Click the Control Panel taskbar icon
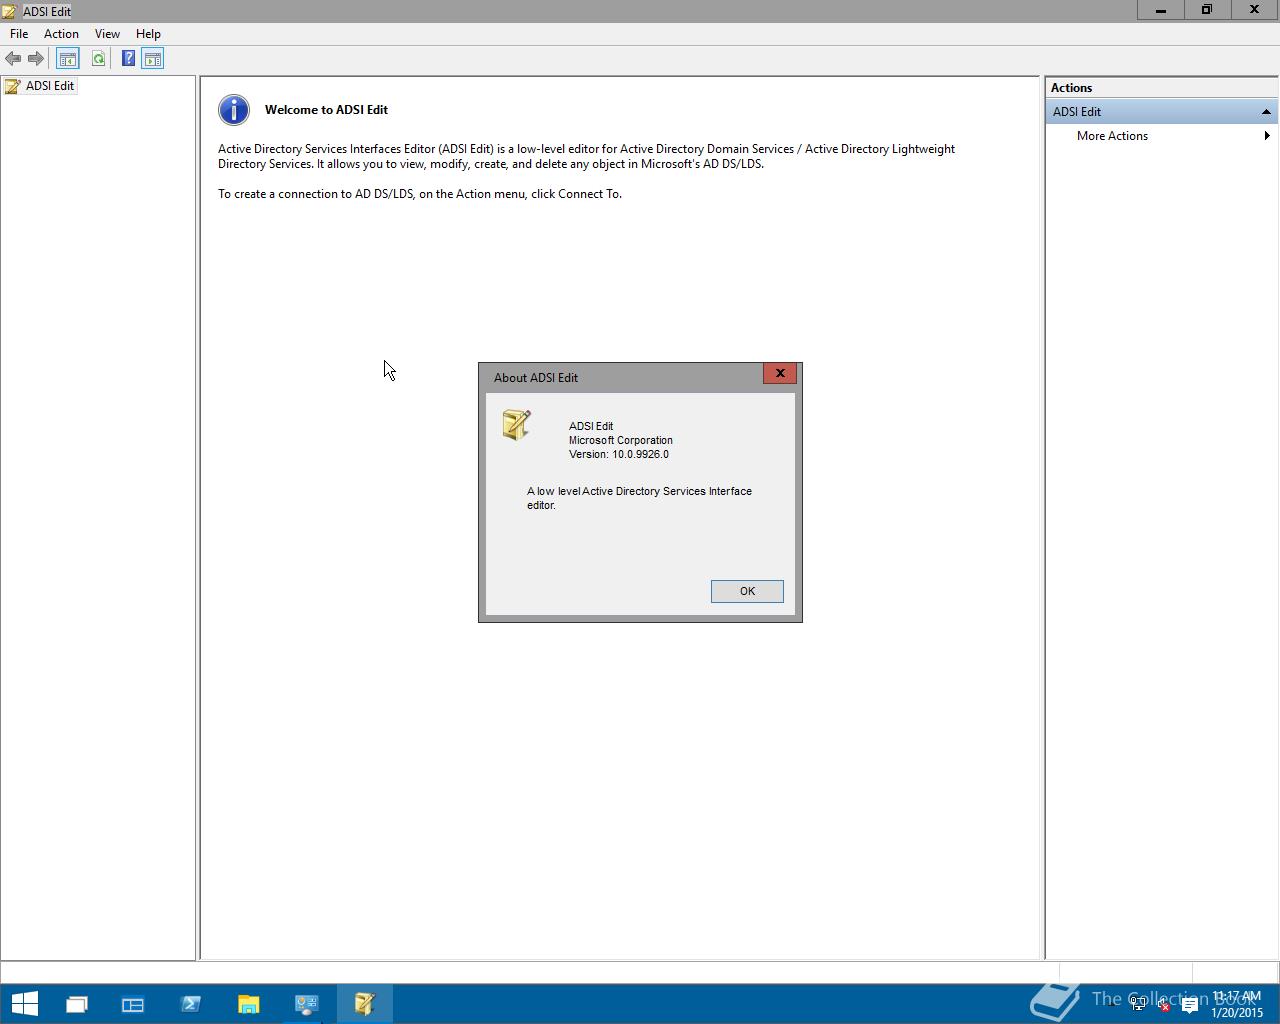The height and width of the screenshot is (1024, 1280). click(x=306, y=1004)
